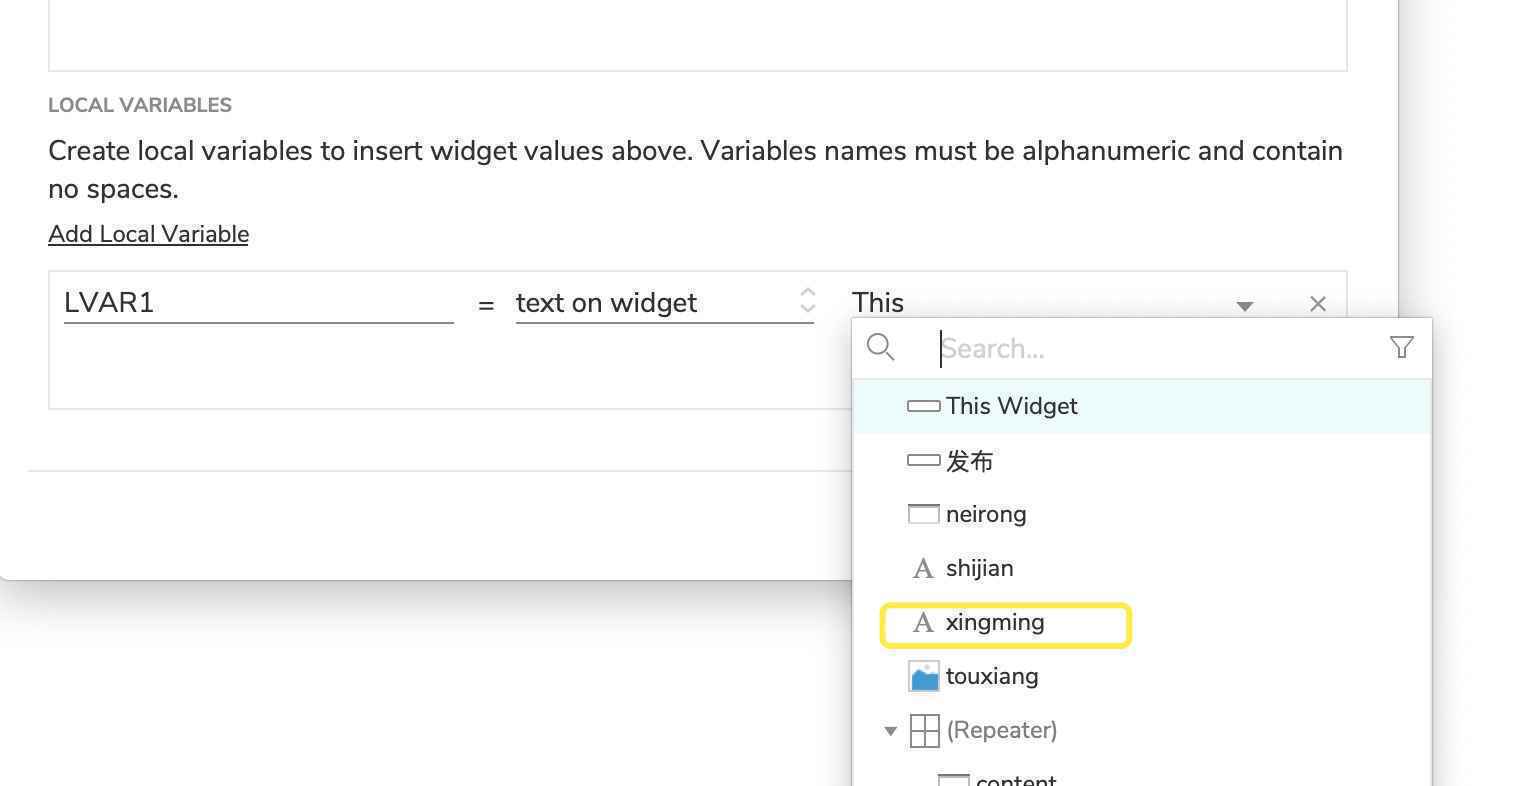This screenshot has height=786, width=1538.
Task: Click the text field icon beside neirong
Action: pyautogui.click(x=923, y=514)
